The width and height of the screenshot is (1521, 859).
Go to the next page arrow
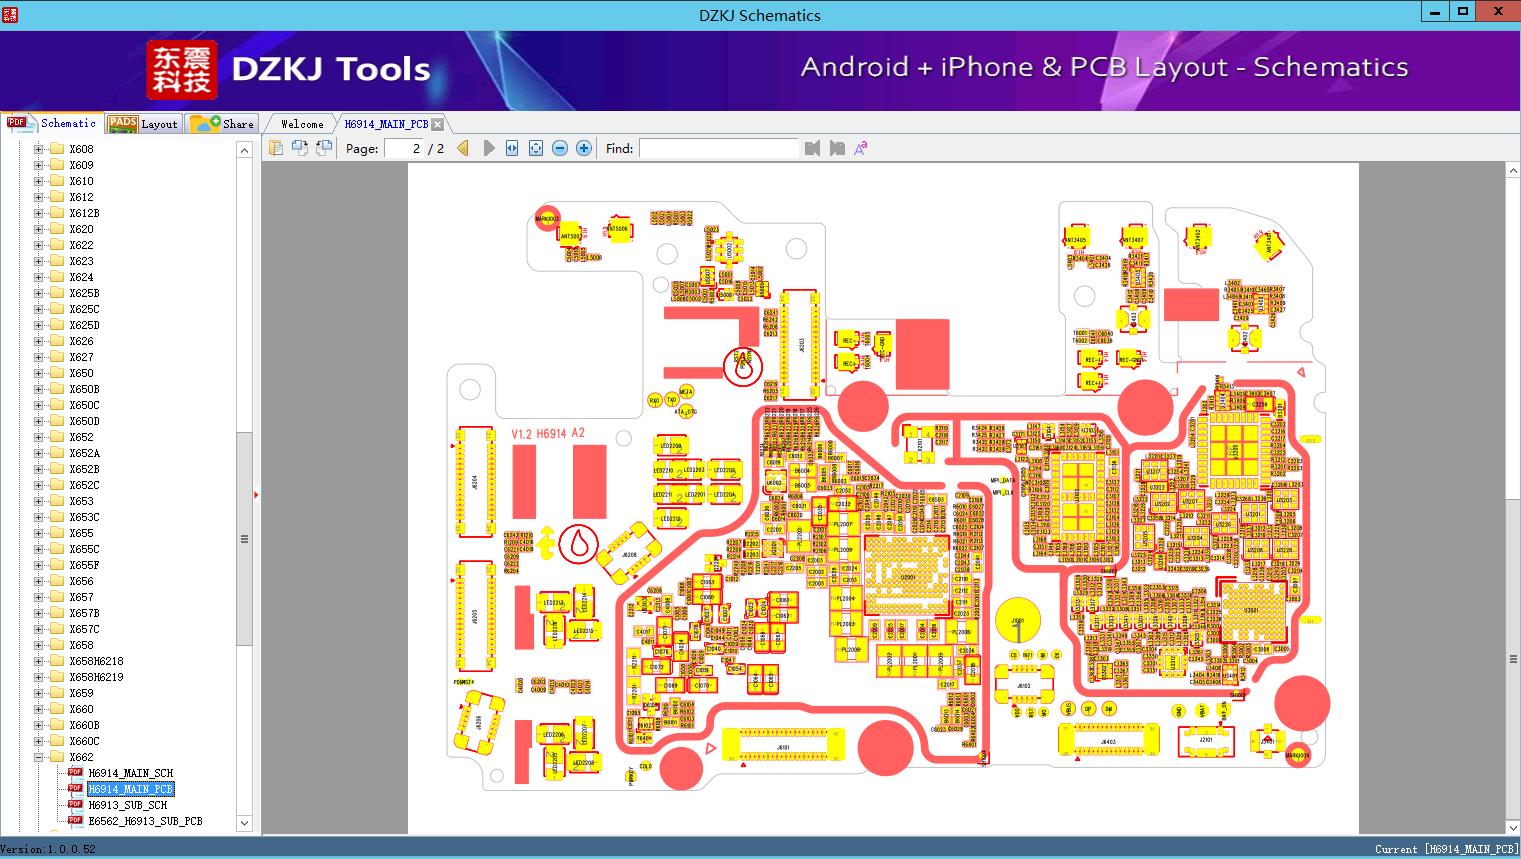click(488, 148)
